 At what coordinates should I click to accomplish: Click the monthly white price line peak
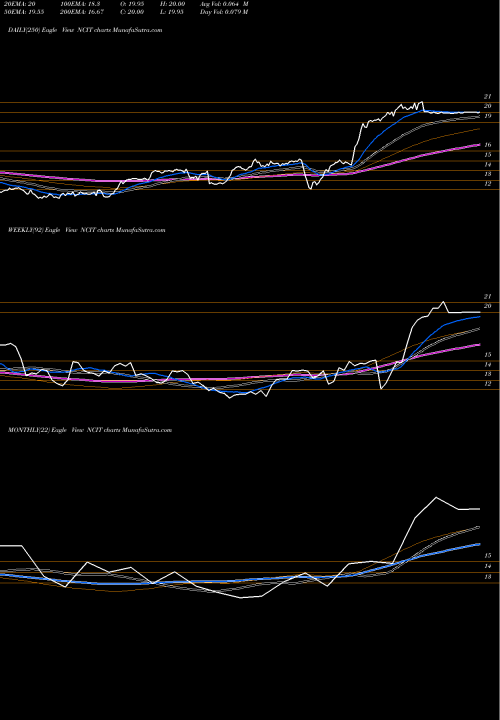436,497
